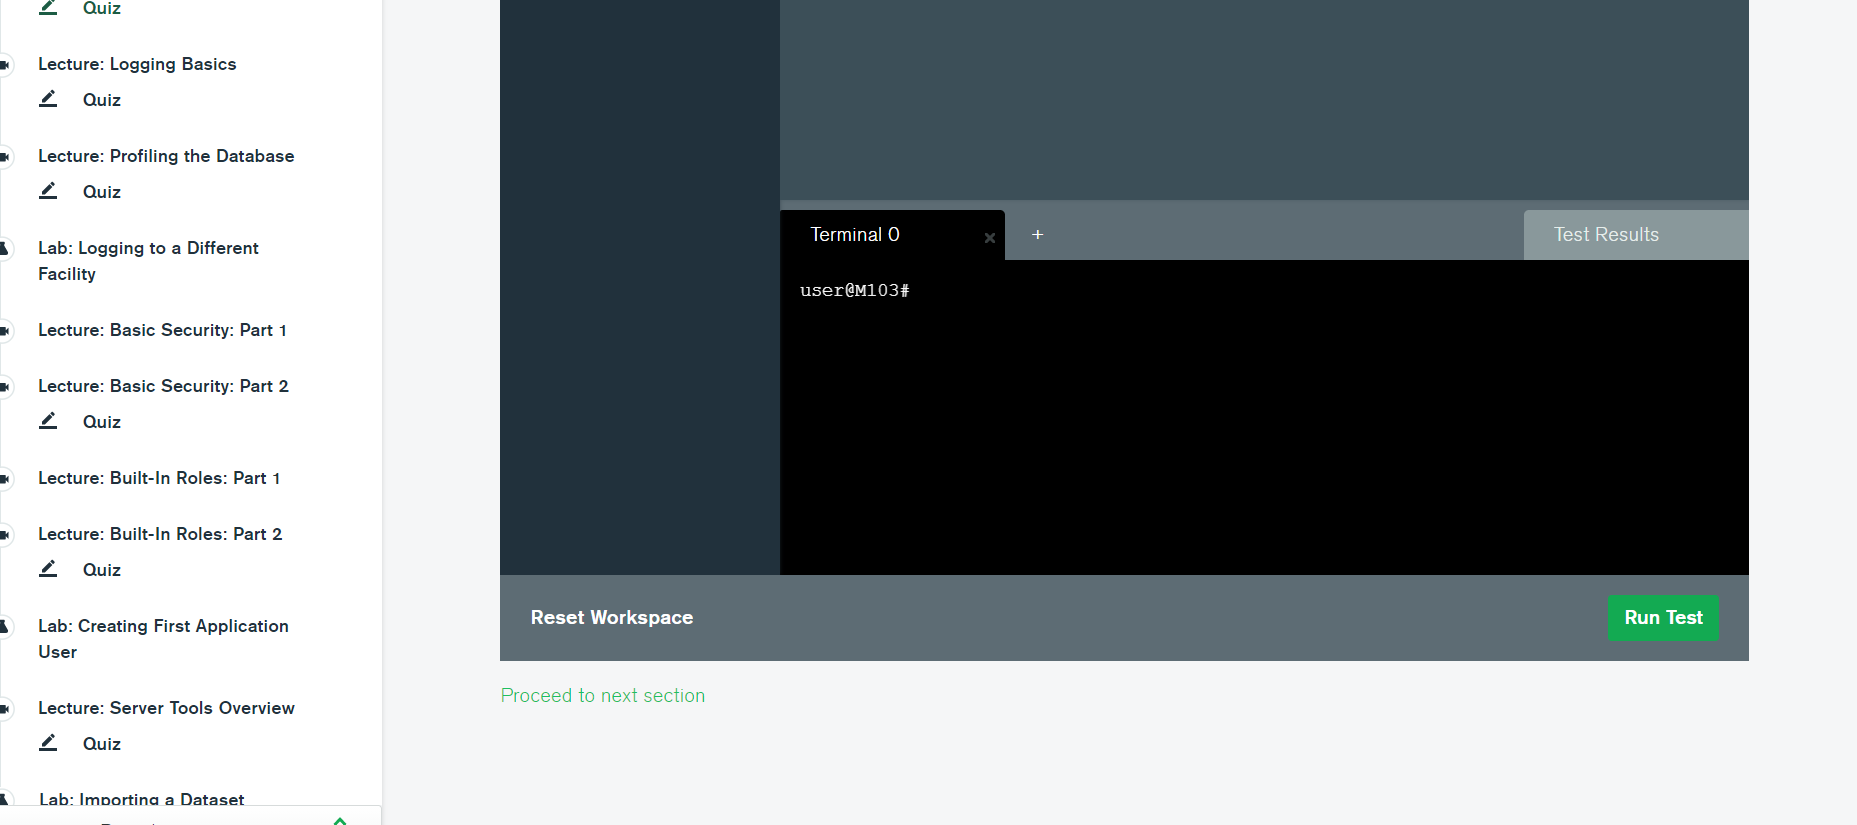Close the Terminal 0 tab

[989, 238]
